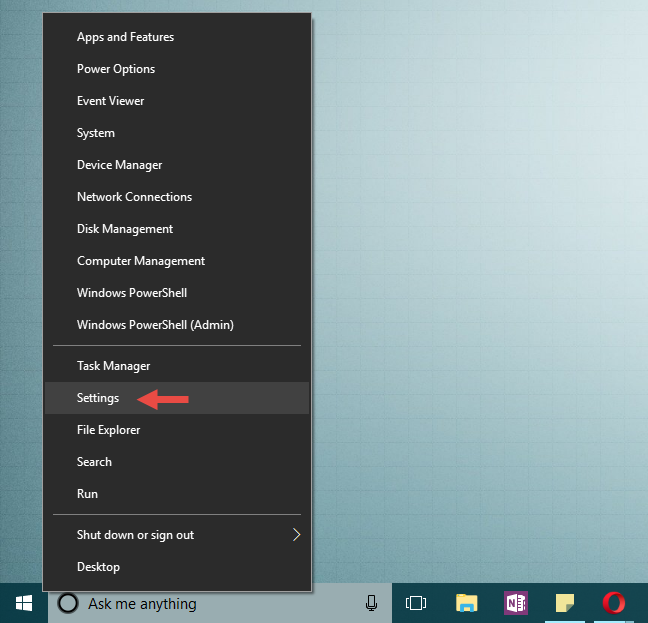Viewport: 648px width, 623px height.
Task: Open Device Manager from the menu
Action: click(x=119, y=165)
